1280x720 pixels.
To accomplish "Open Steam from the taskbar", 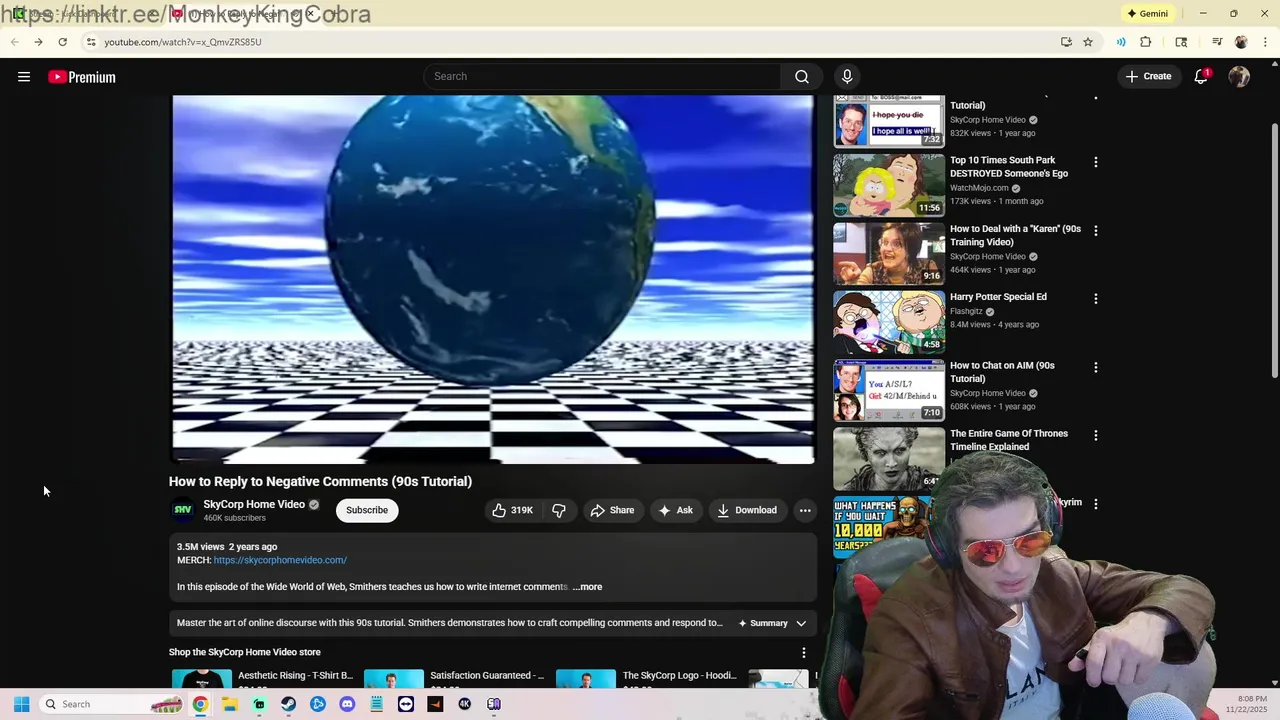I will (x=289, y=704).
